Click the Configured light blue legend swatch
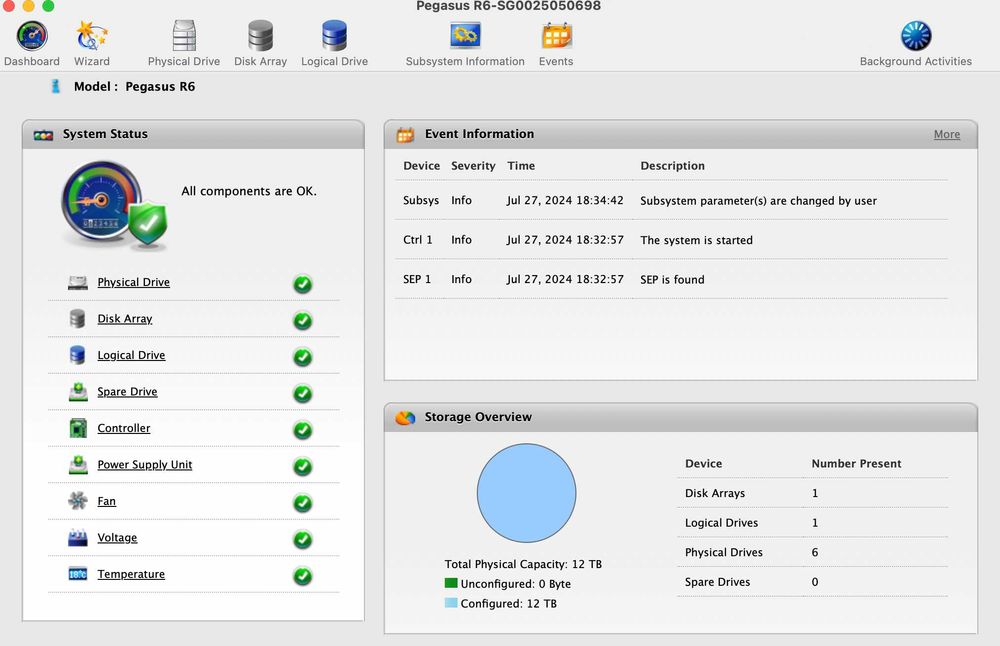The height and width of the screenshot is (646, 1000). click(x=451, y=603)
